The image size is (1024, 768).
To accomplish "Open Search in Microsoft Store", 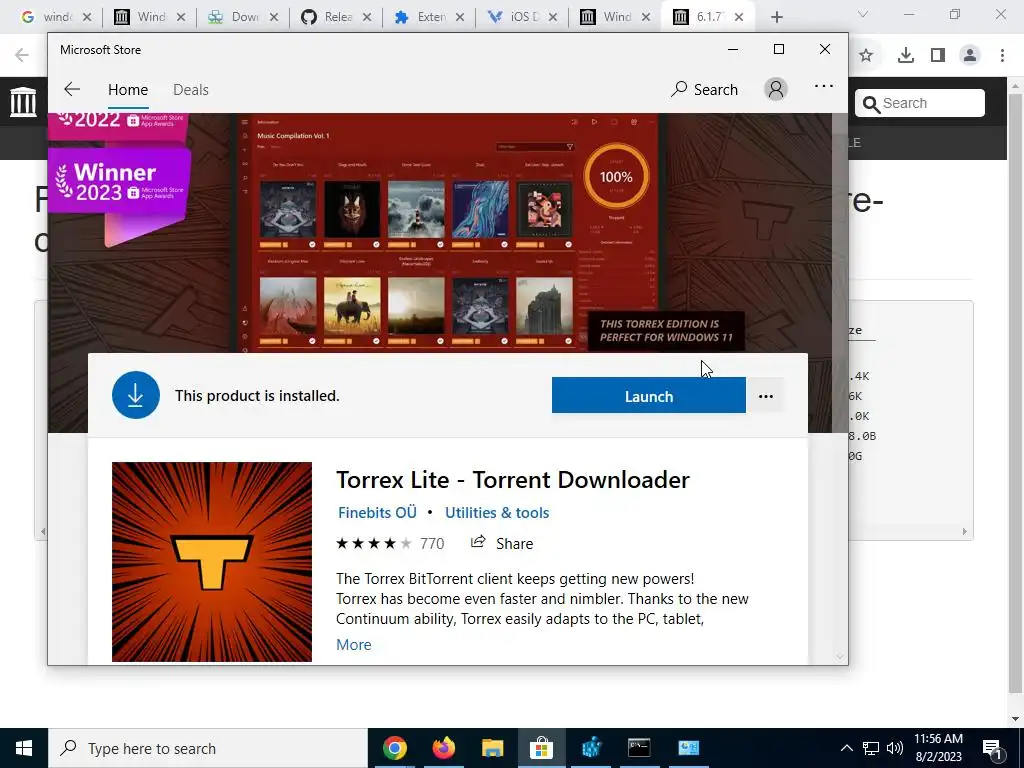I will (x=704, y=89).
